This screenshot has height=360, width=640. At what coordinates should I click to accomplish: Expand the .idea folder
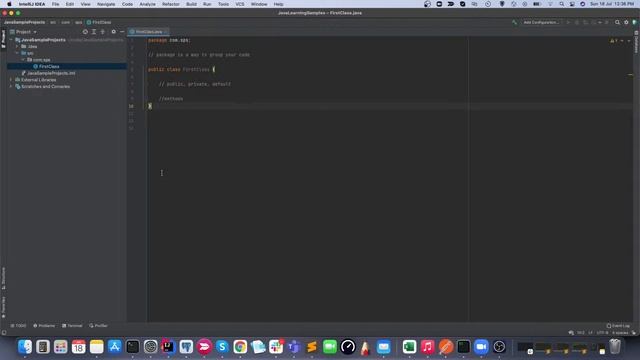point(17,47)
